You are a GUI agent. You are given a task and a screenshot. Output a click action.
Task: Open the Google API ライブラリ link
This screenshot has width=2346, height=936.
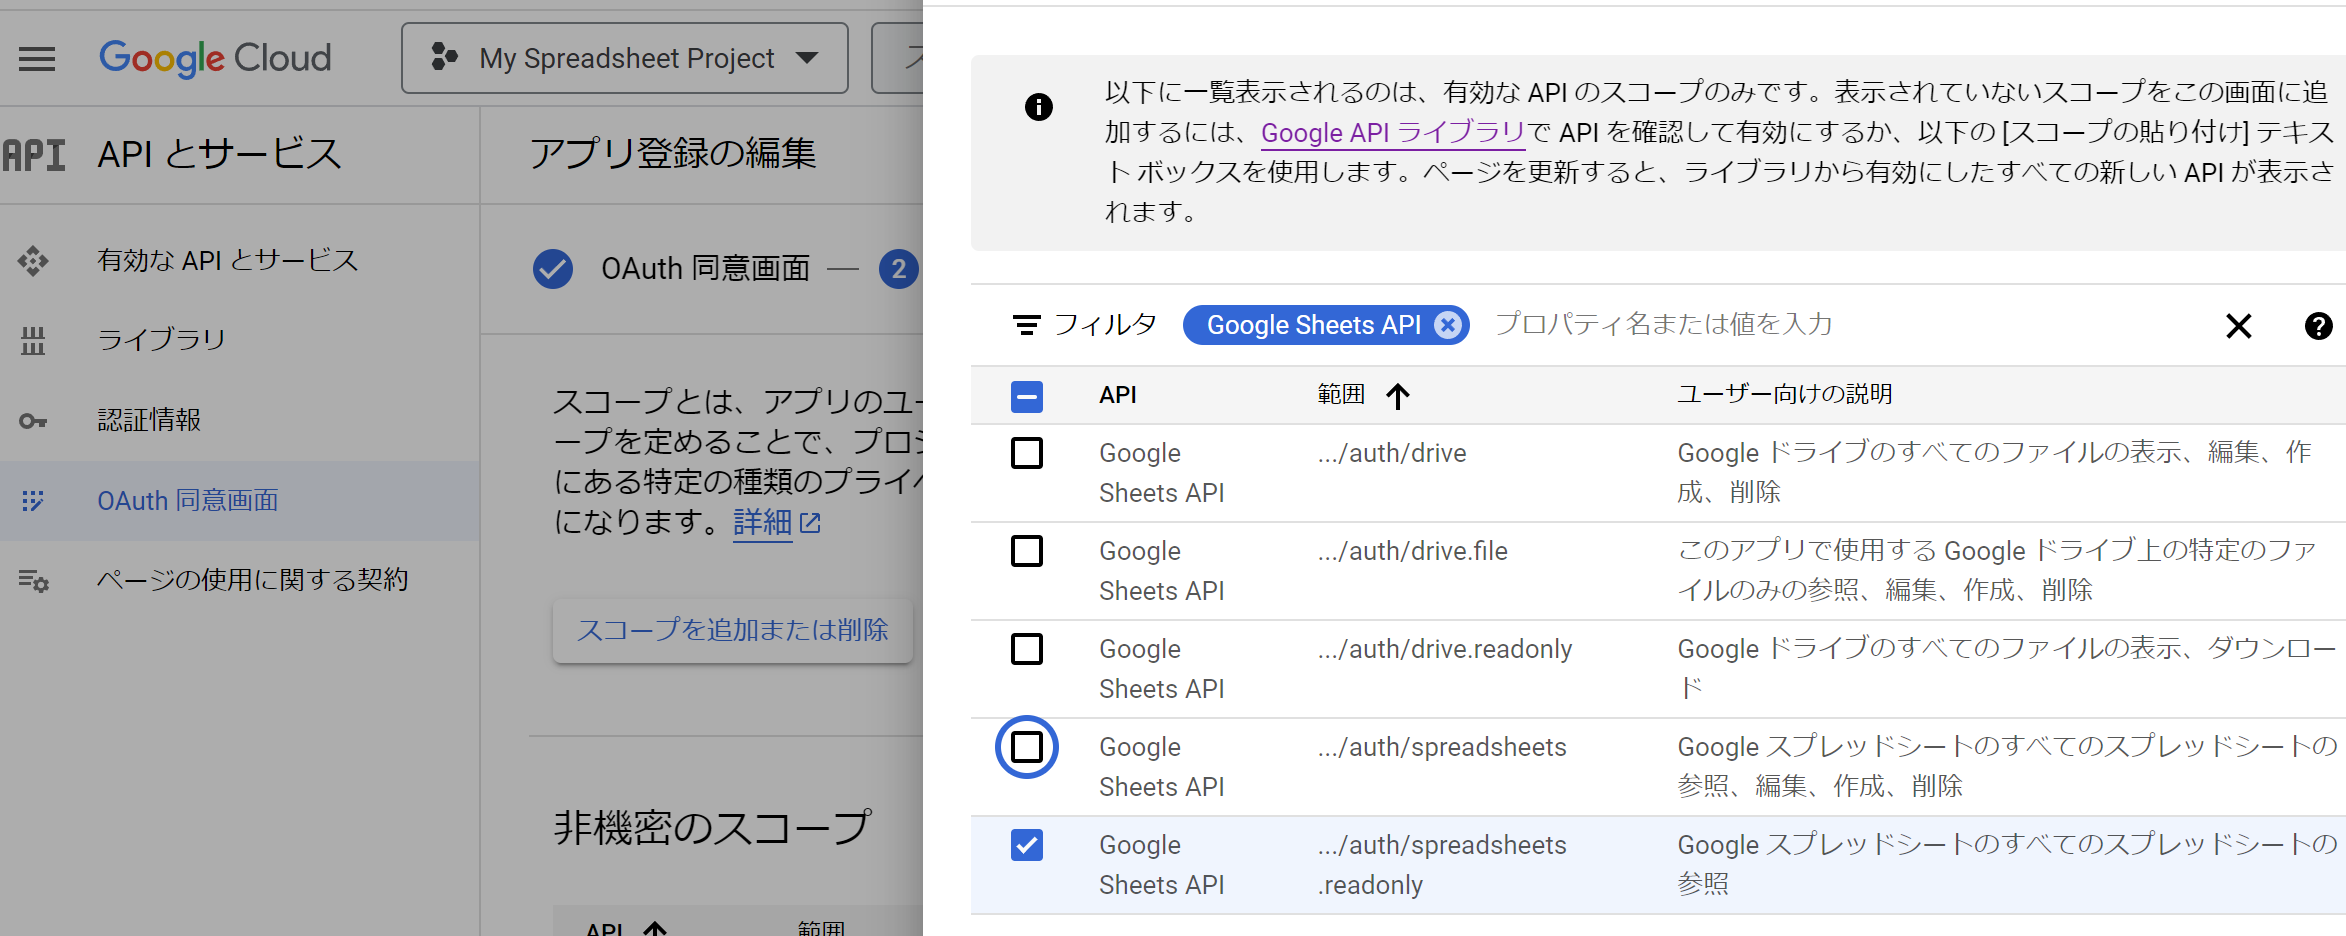pos(1393,132)
